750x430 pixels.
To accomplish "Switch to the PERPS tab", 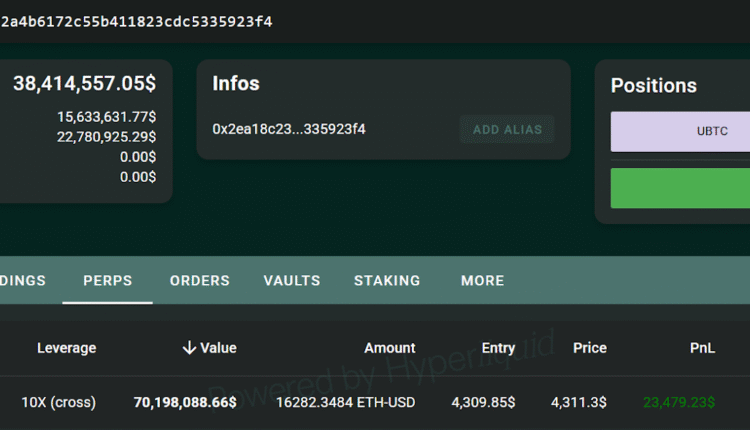I will click(x=108, y=281).
